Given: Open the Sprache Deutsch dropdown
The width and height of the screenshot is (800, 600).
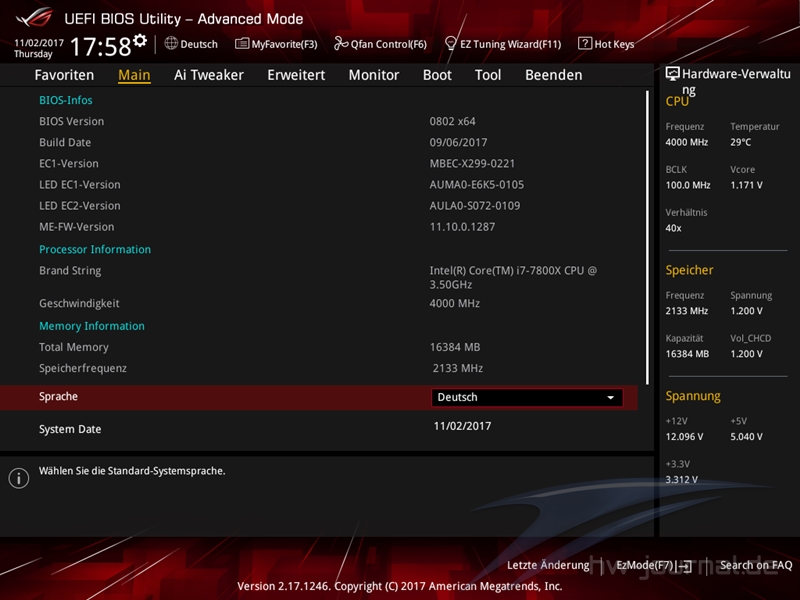Looking at the screenshot, I should pos(527,397).
